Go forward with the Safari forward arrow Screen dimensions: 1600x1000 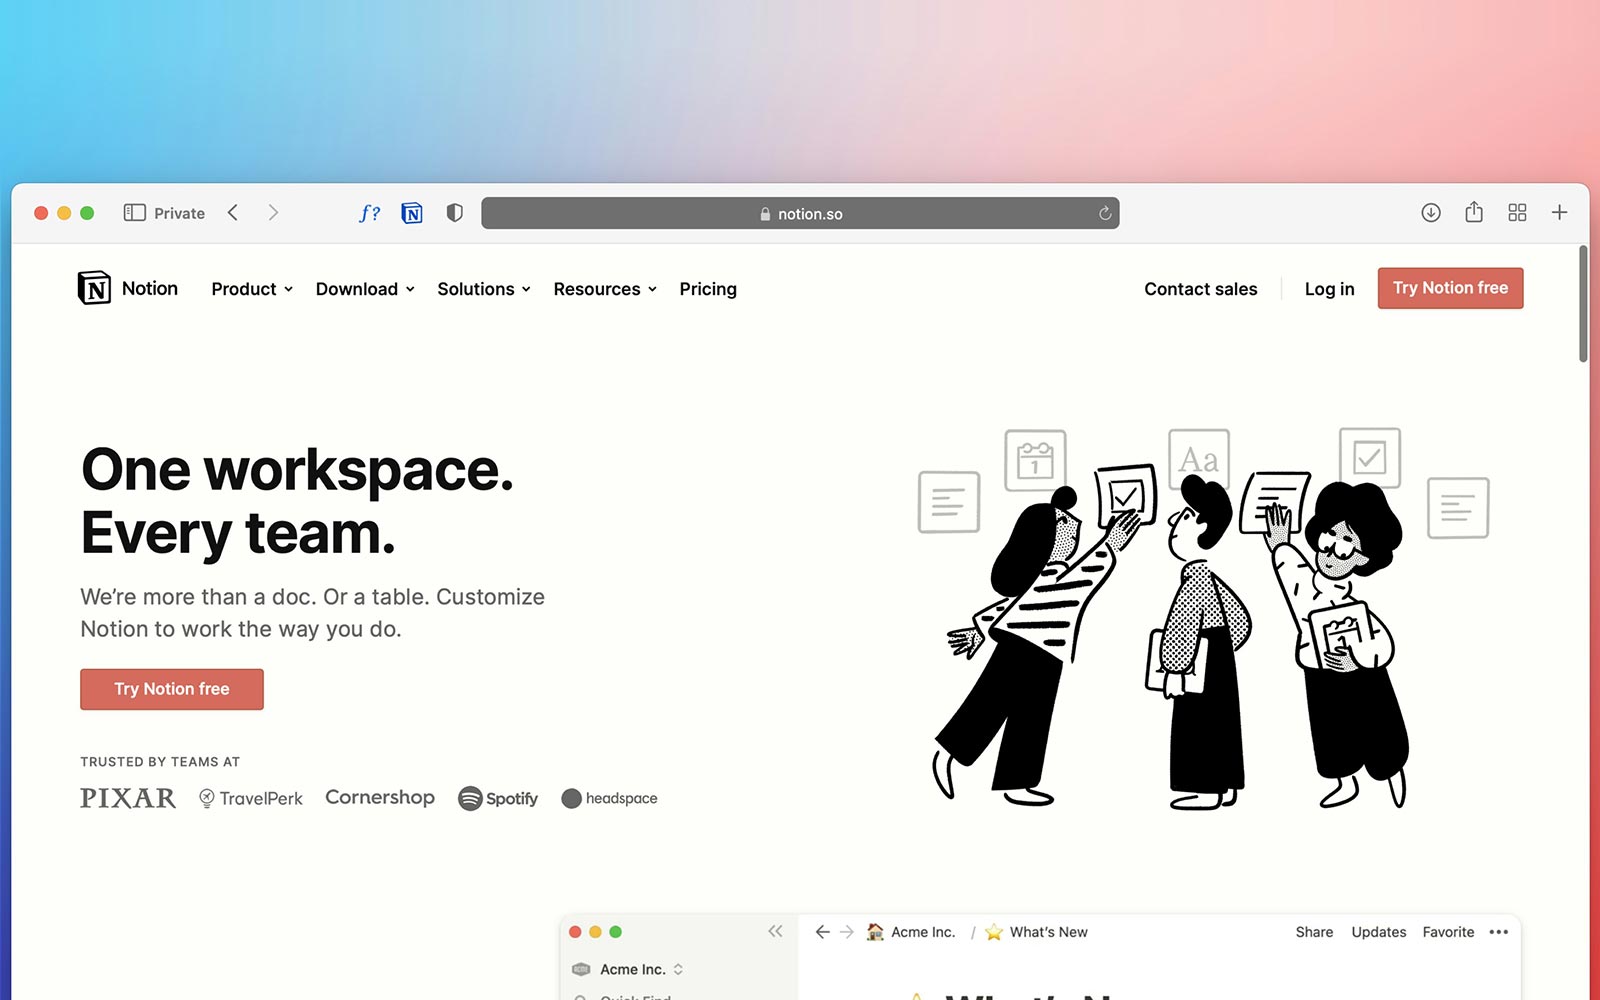[x=273, y=213]
